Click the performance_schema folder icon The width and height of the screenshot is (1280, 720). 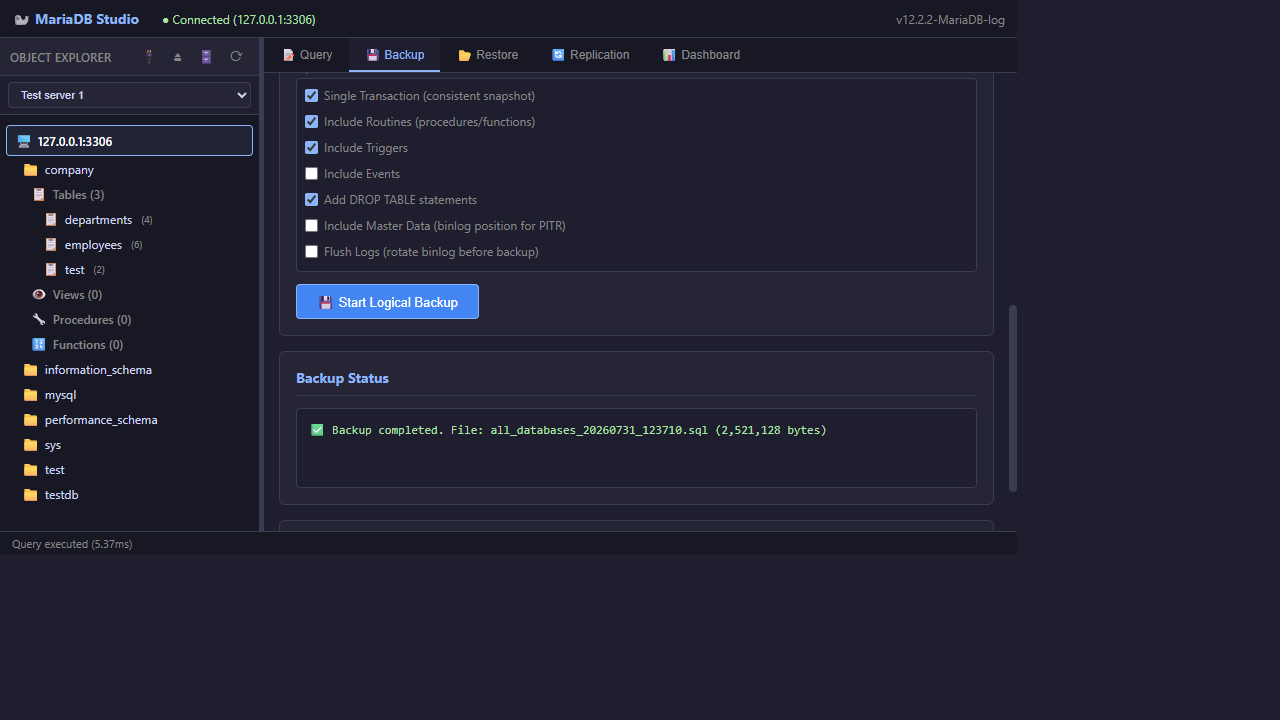(31, 420)
